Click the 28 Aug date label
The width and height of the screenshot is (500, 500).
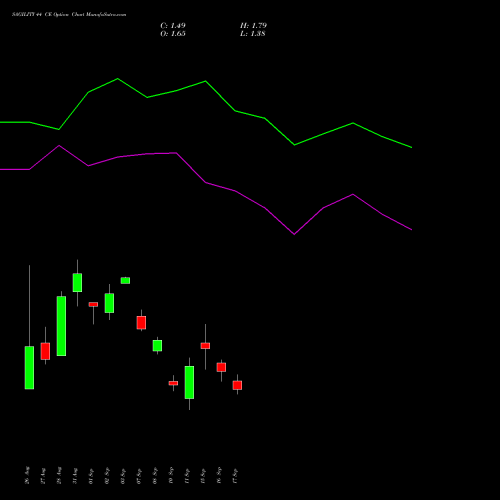pyautogui.click(x=59, y=475)
